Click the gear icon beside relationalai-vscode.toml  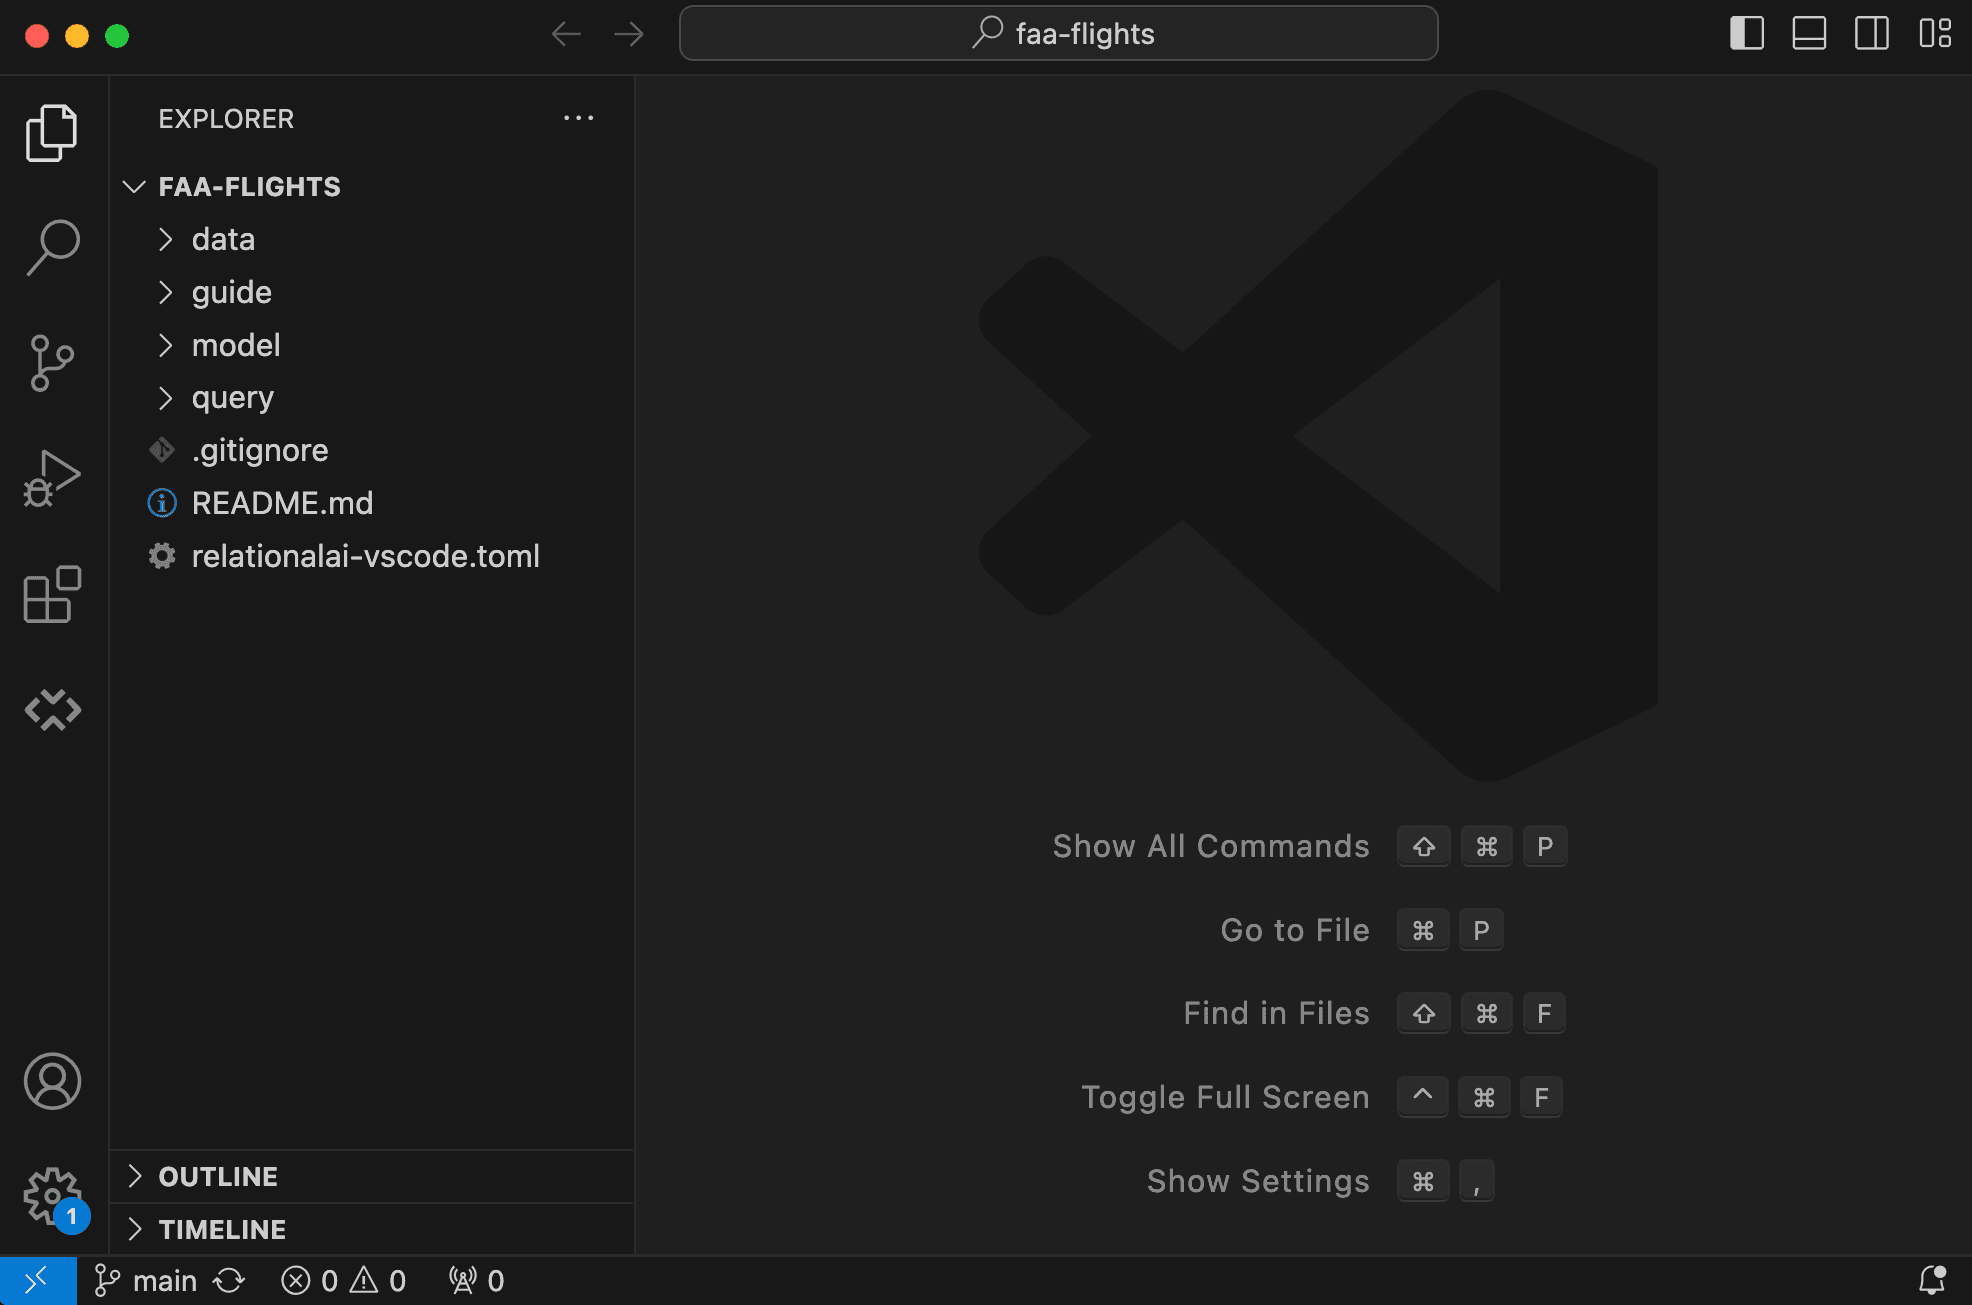[x=162, y=556]
